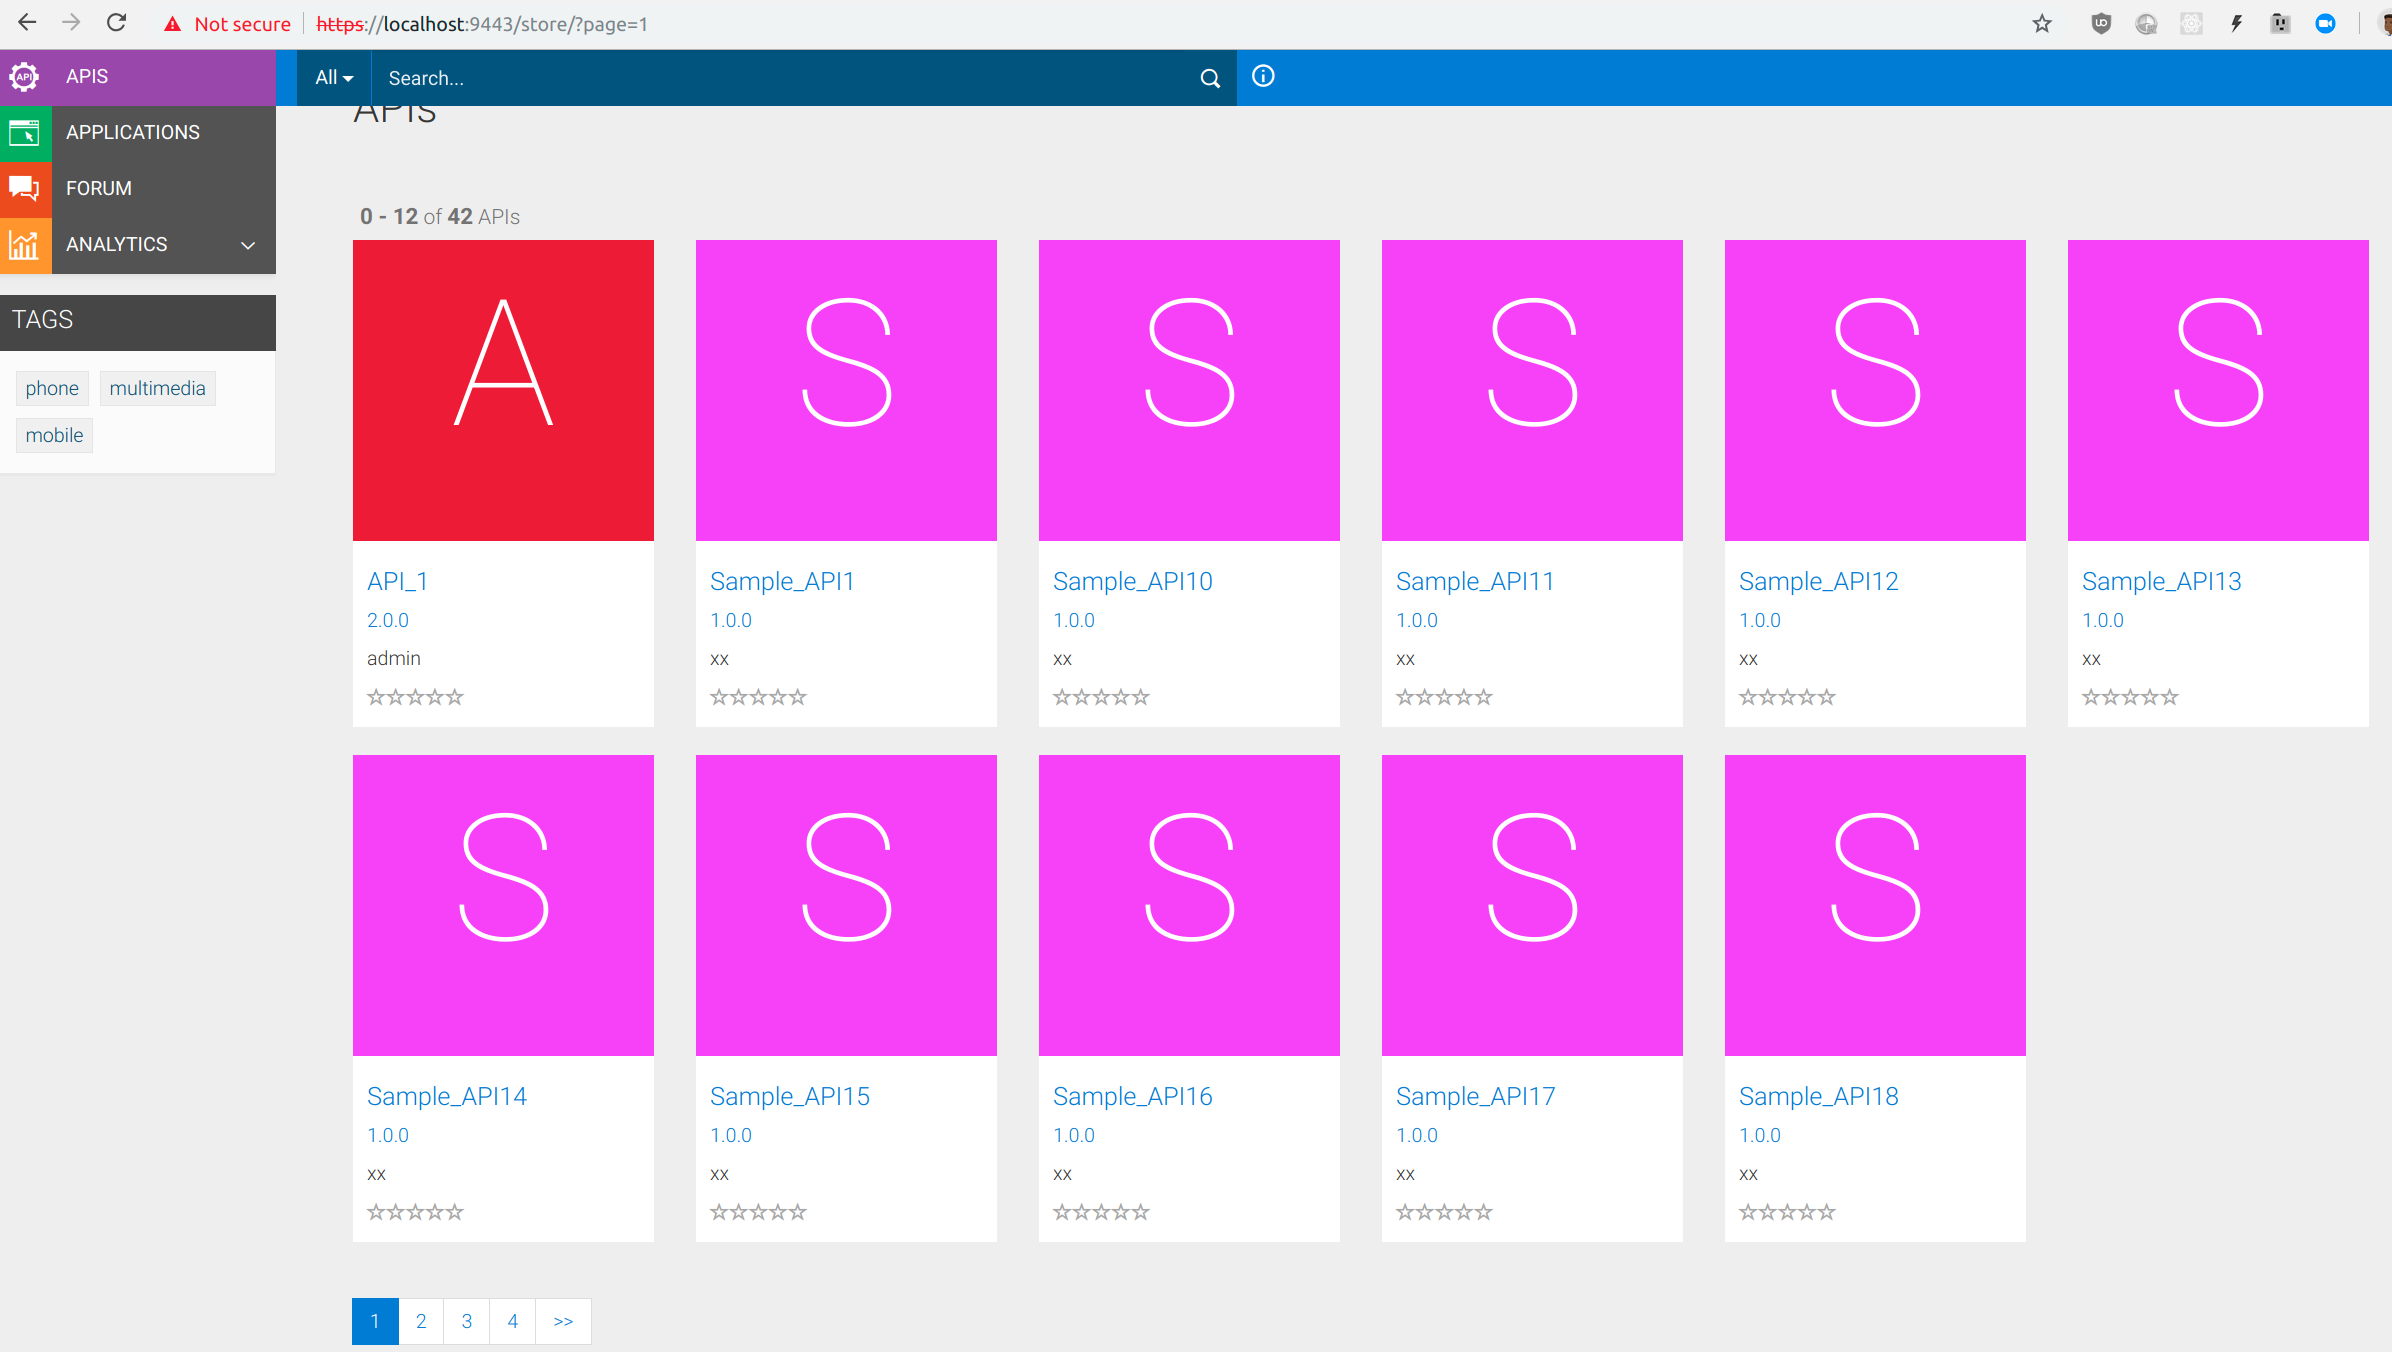
Task: Click the APIs gear icon in sidebar
Action: point(24,76)
